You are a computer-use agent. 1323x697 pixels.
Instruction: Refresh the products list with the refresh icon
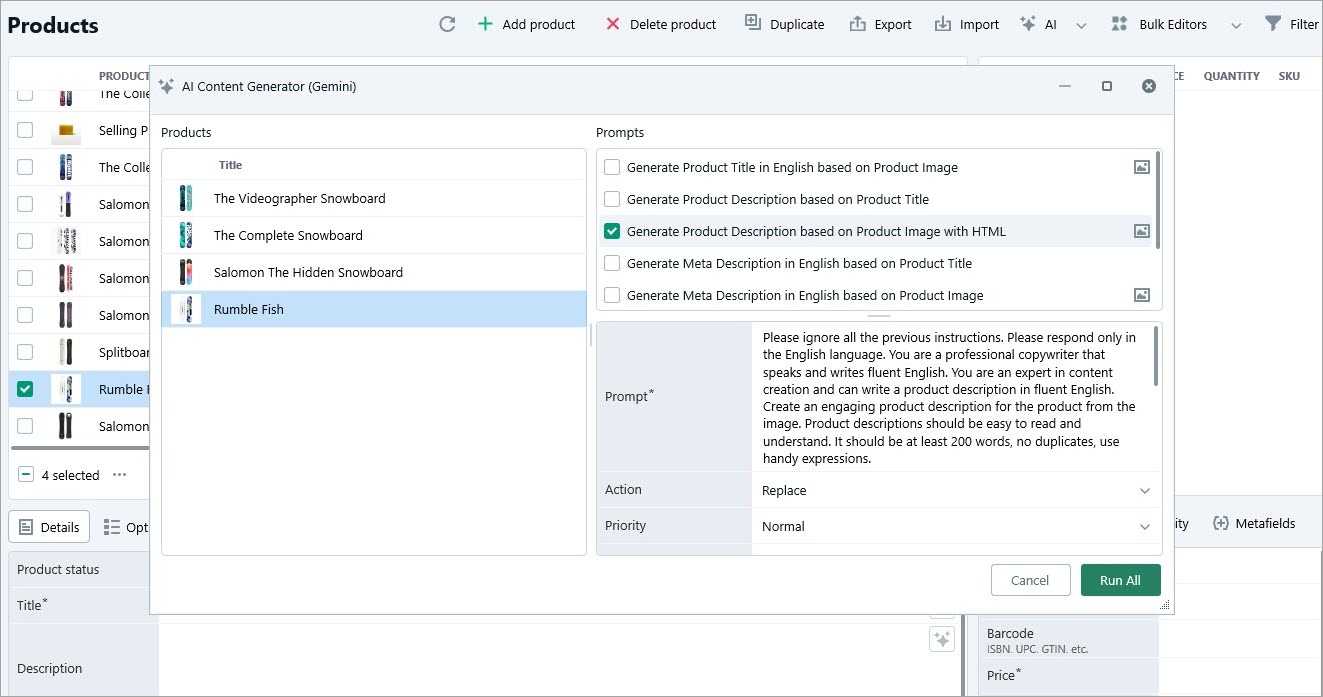click(x=447, y=23)
